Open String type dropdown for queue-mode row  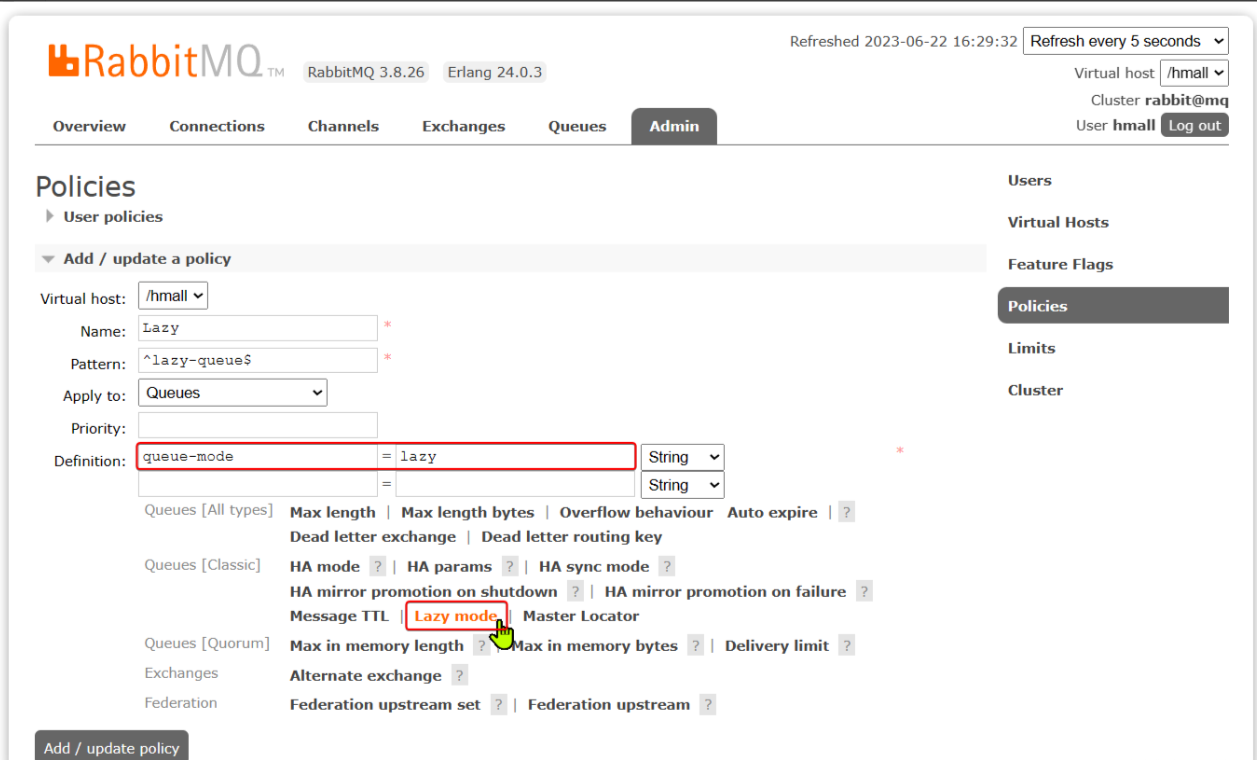point(683,457)
